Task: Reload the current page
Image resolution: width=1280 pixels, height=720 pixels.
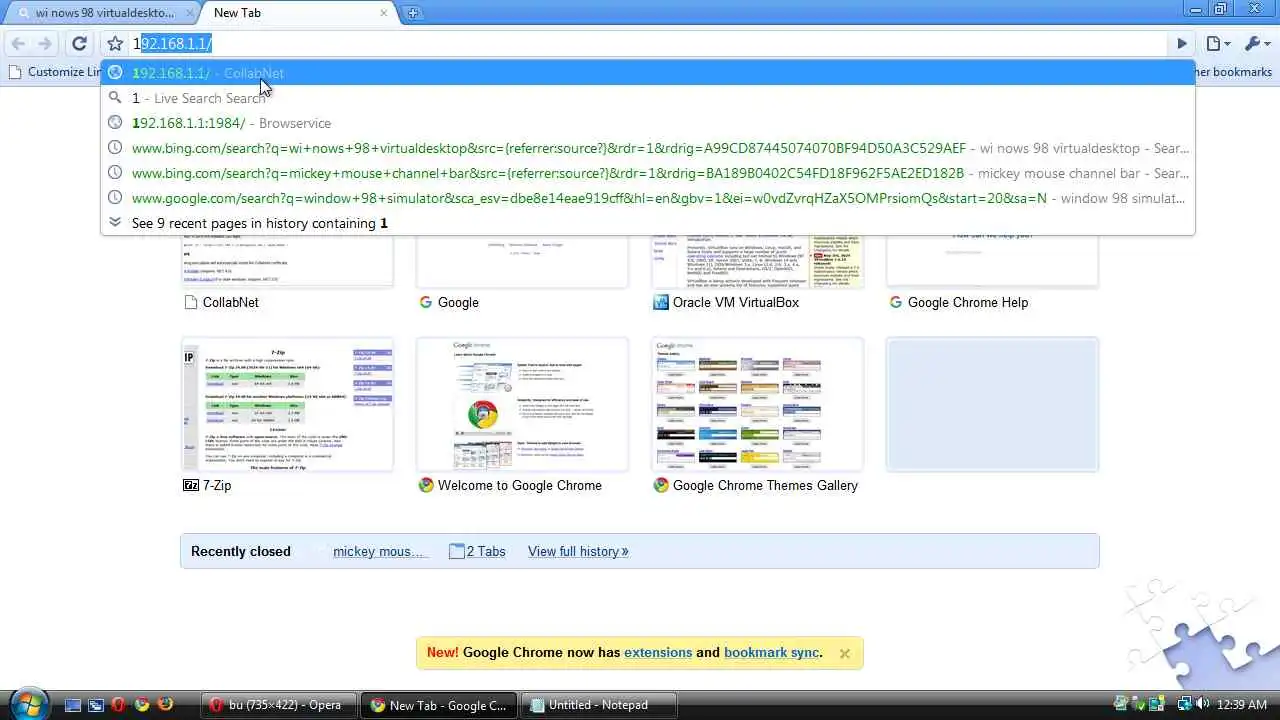Action: click(79, 43)
